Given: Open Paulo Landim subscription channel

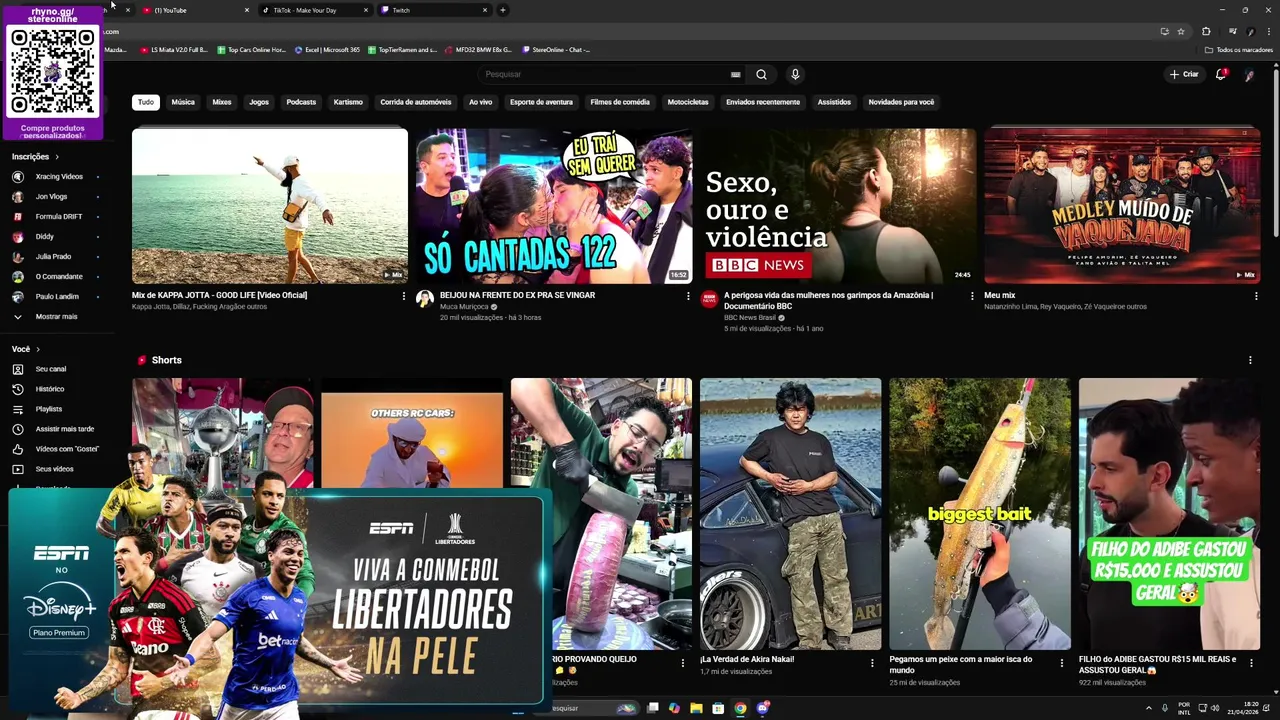Looking at the screenshot, I should [x=58, y=297].
